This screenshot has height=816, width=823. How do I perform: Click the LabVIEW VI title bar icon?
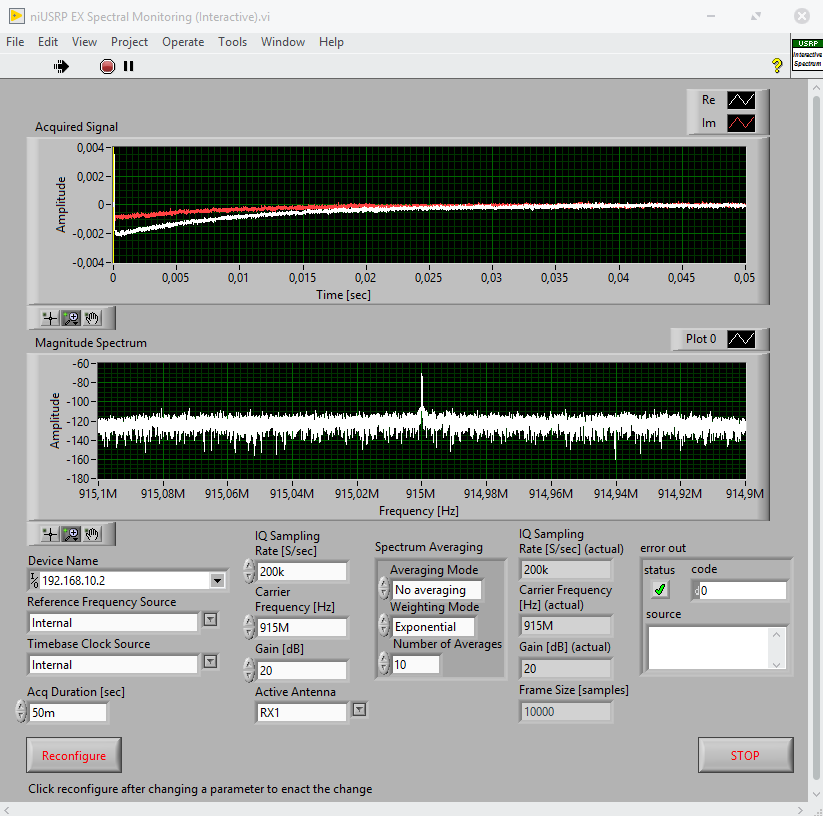16,16
